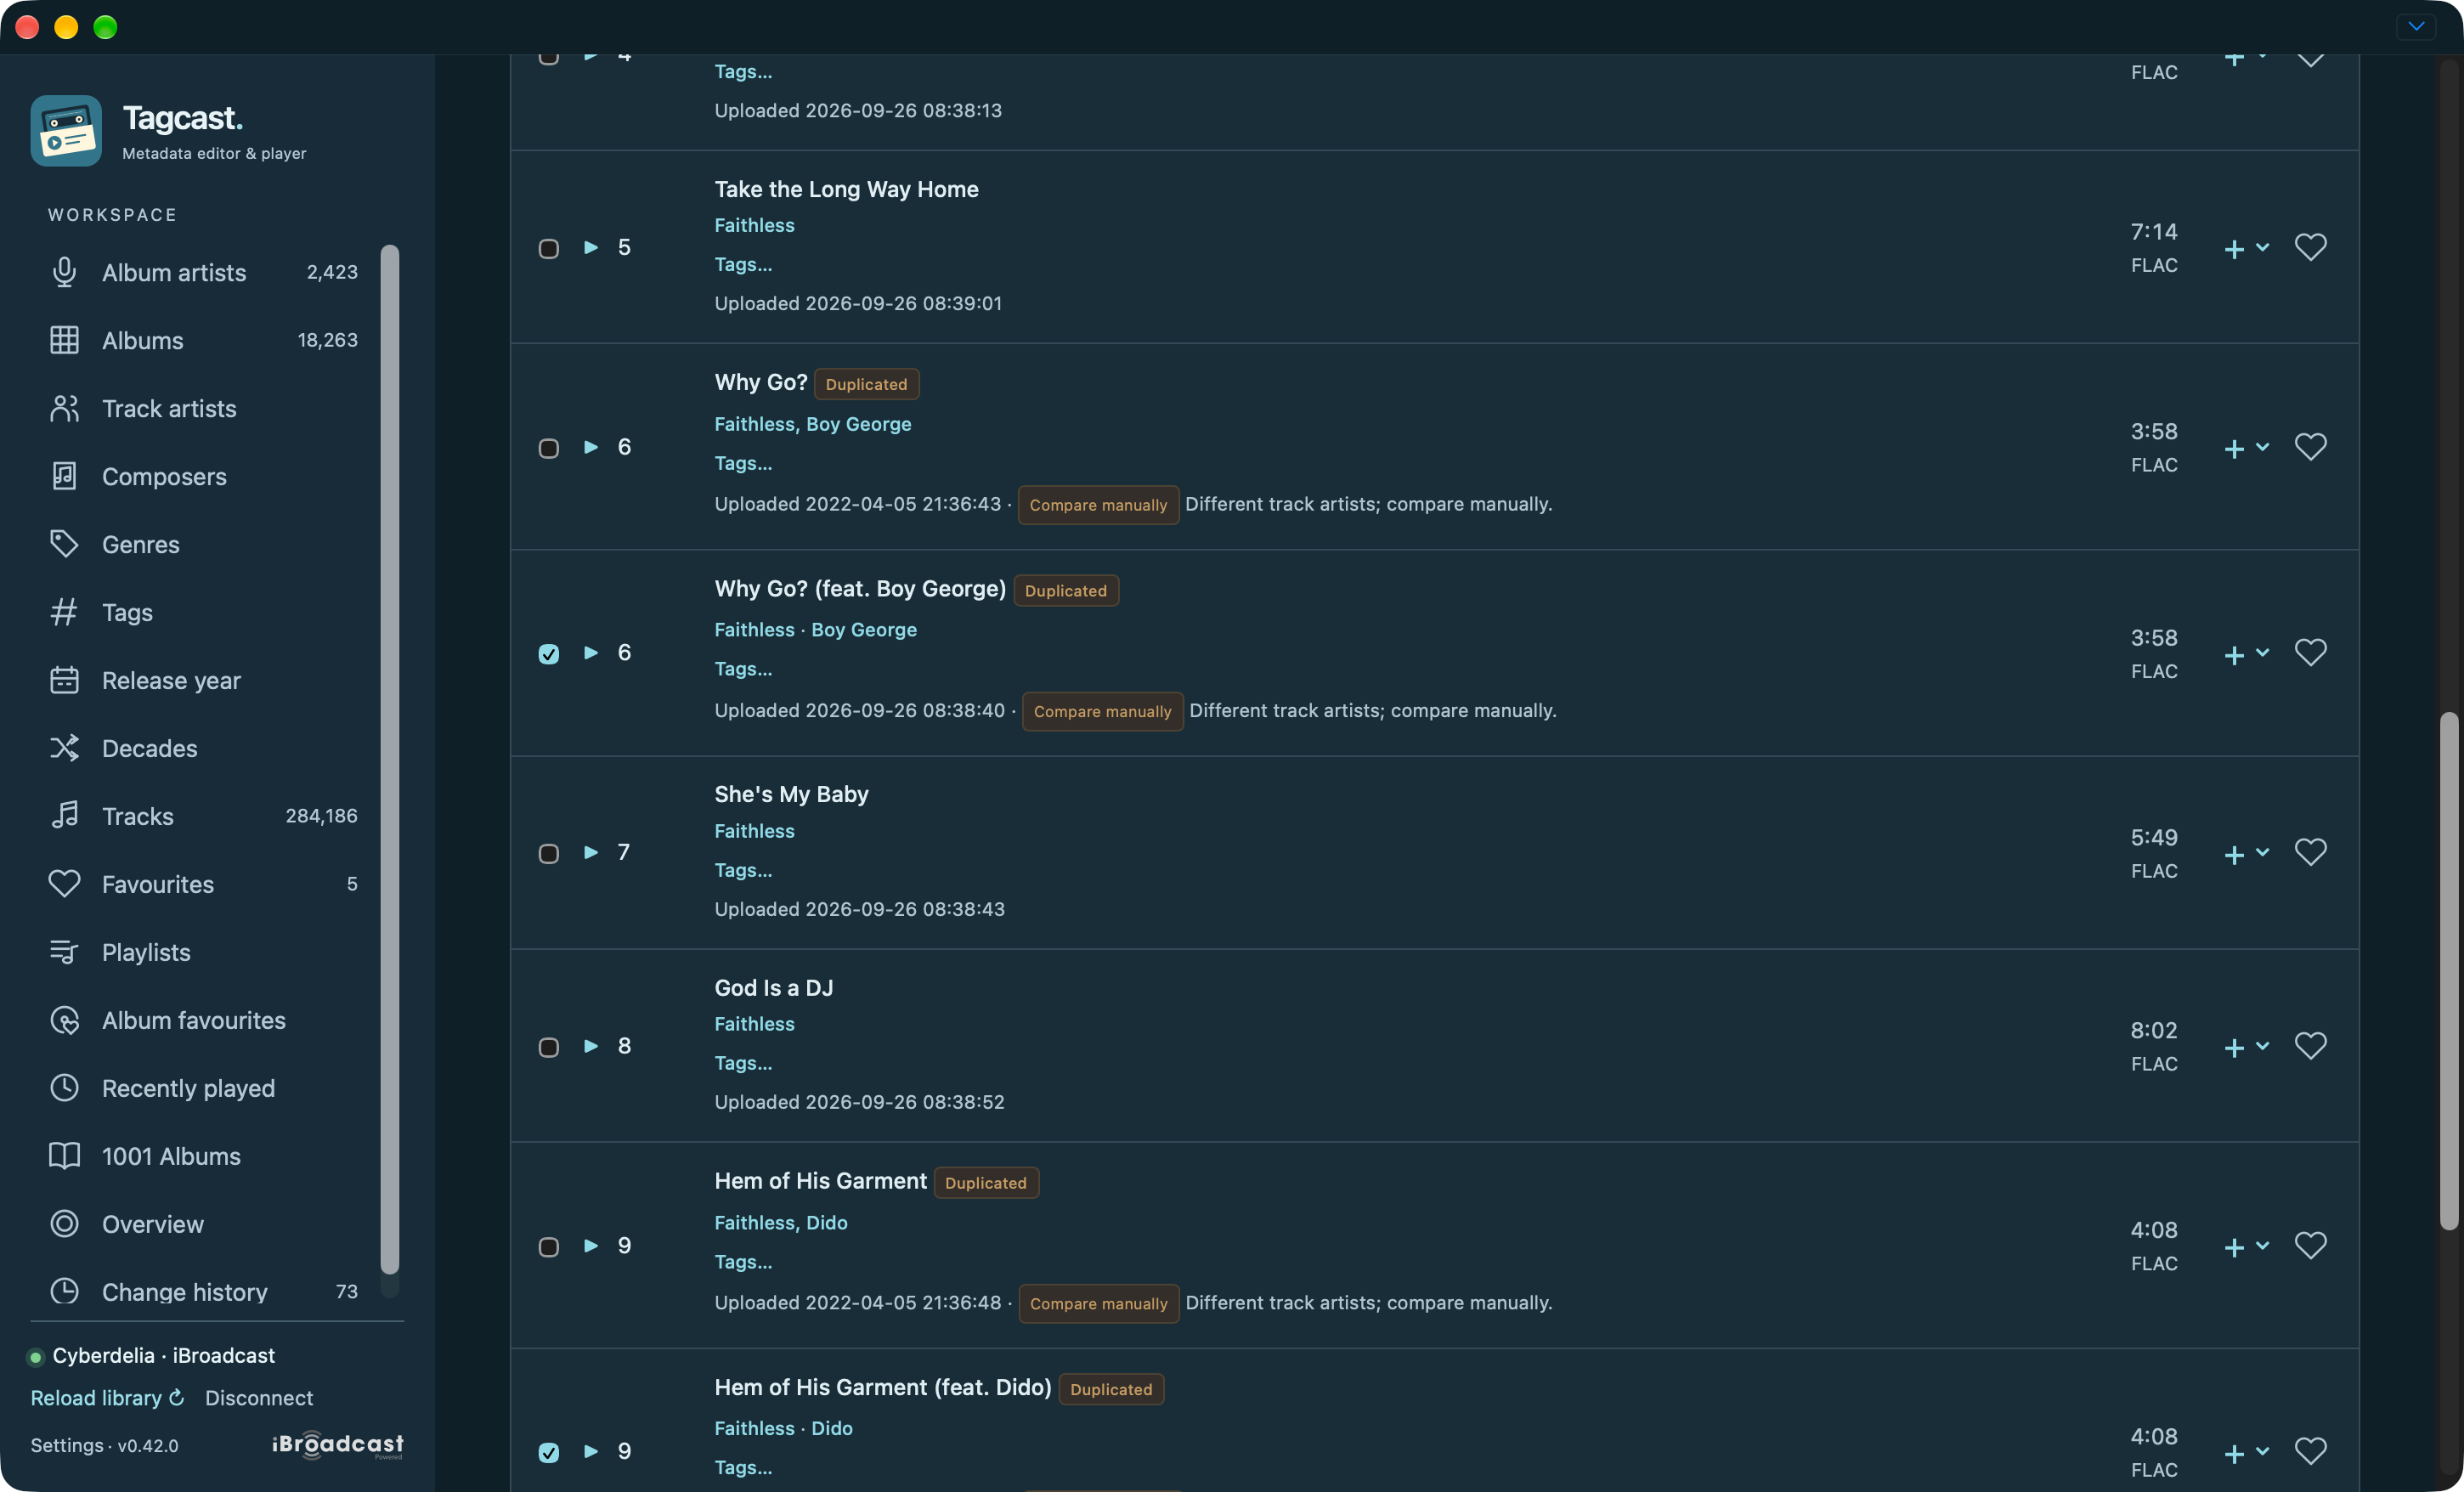Favourite the Take the Long Way Home track
This screenshot has width=2464, height=1492.
coord(2310,247)
